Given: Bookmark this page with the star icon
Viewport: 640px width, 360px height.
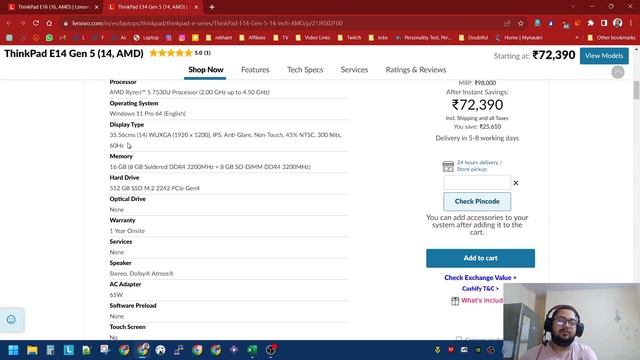Looking at the screenshot, I should [x=521, y=23].
